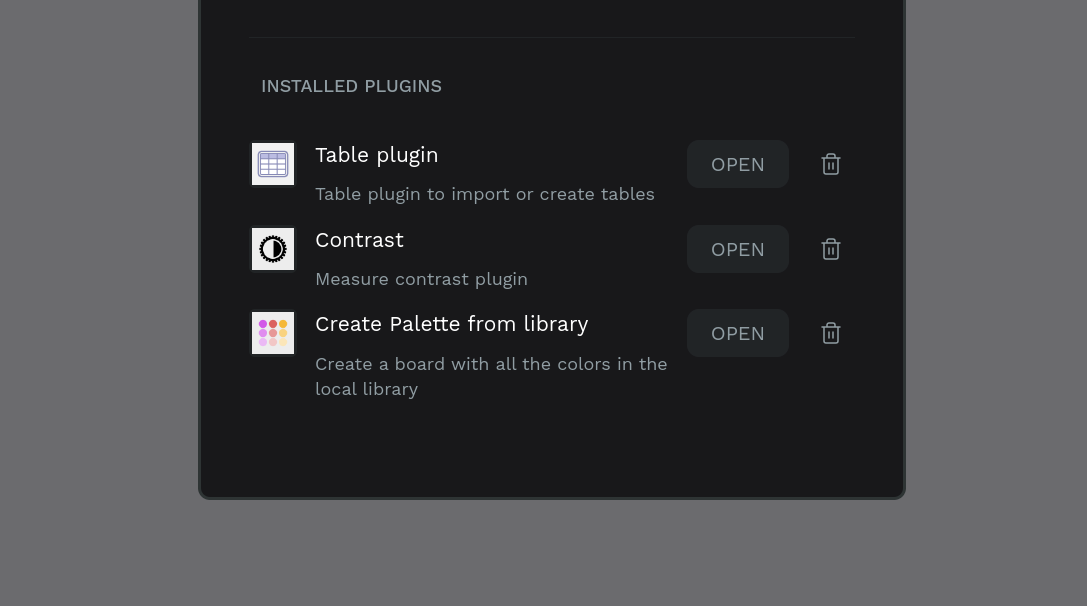
Task: Launch the Contrast plugin with Open
Action: (x=737, y=249)
